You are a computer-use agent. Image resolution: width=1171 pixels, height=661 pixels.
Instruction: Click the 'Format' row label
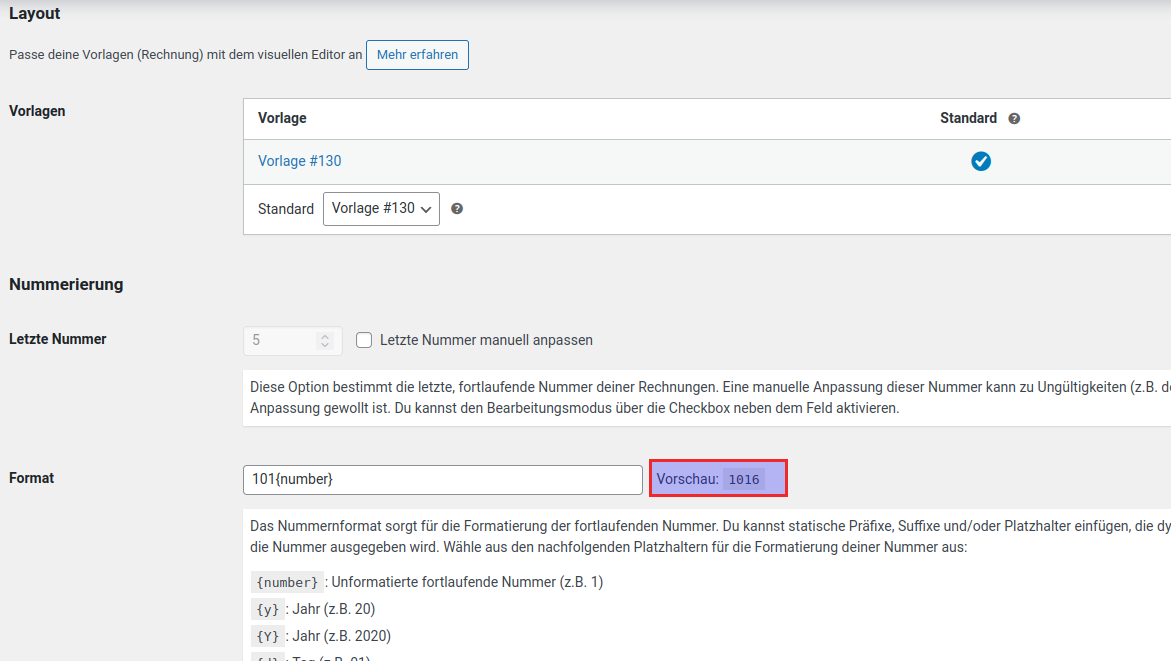[x=32, y=478]
